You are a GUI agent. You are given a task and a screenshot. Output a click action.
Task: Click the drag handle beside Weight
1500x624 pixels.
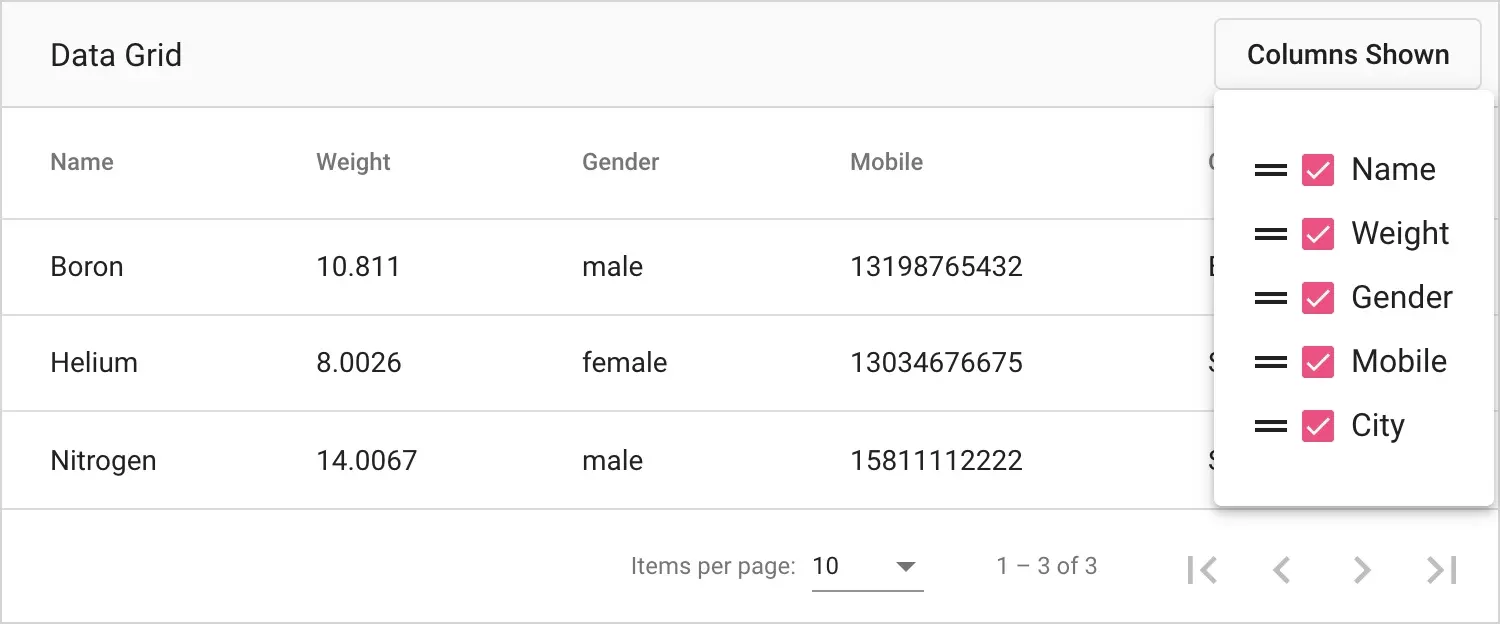click(1270, 235)
